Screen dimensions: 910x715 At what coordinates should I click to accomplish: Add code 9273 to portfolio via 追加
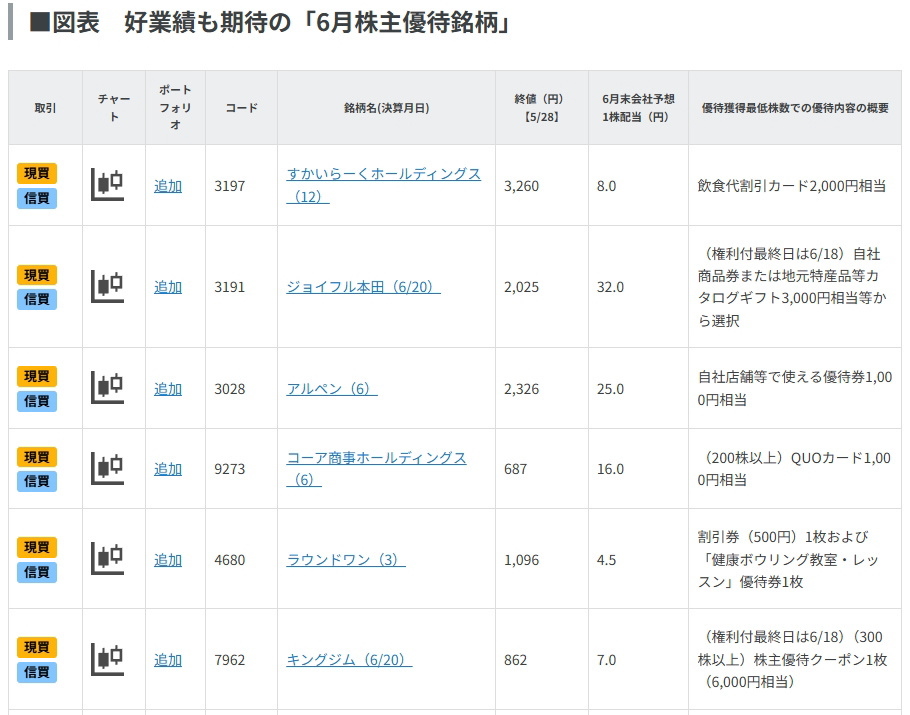(x=168, y=469)
